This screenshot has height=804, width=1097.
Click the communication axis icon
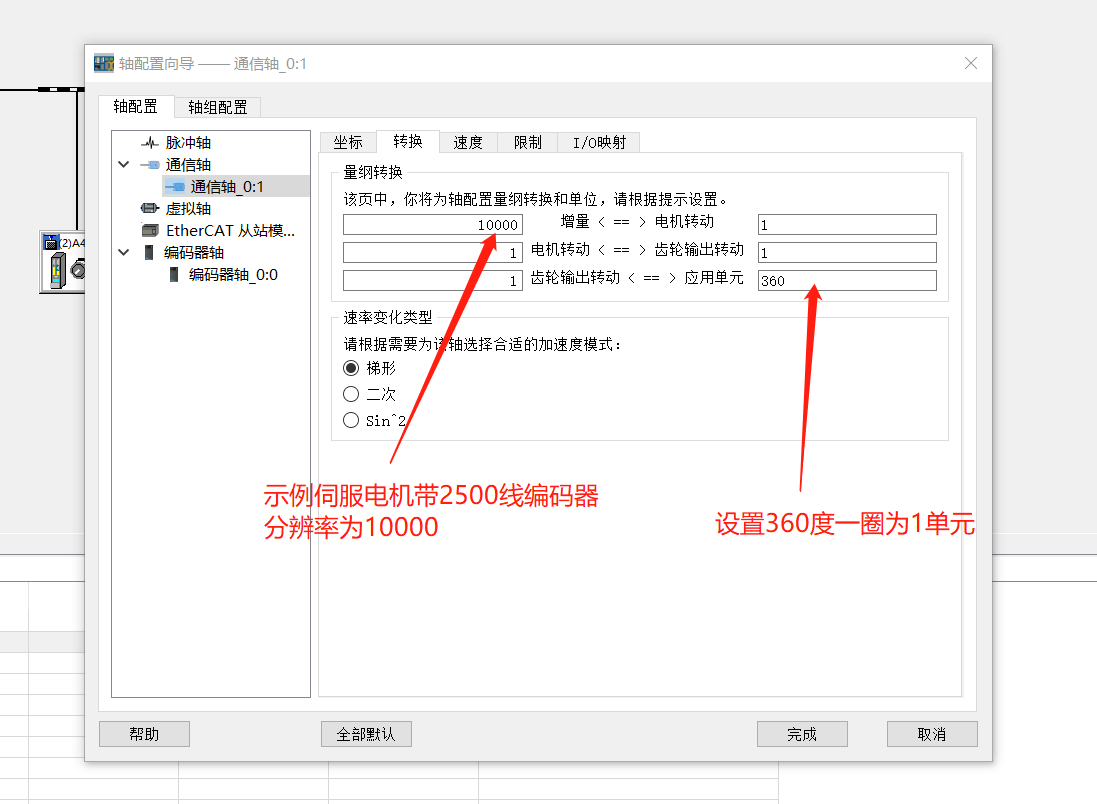tap(150, 165)
